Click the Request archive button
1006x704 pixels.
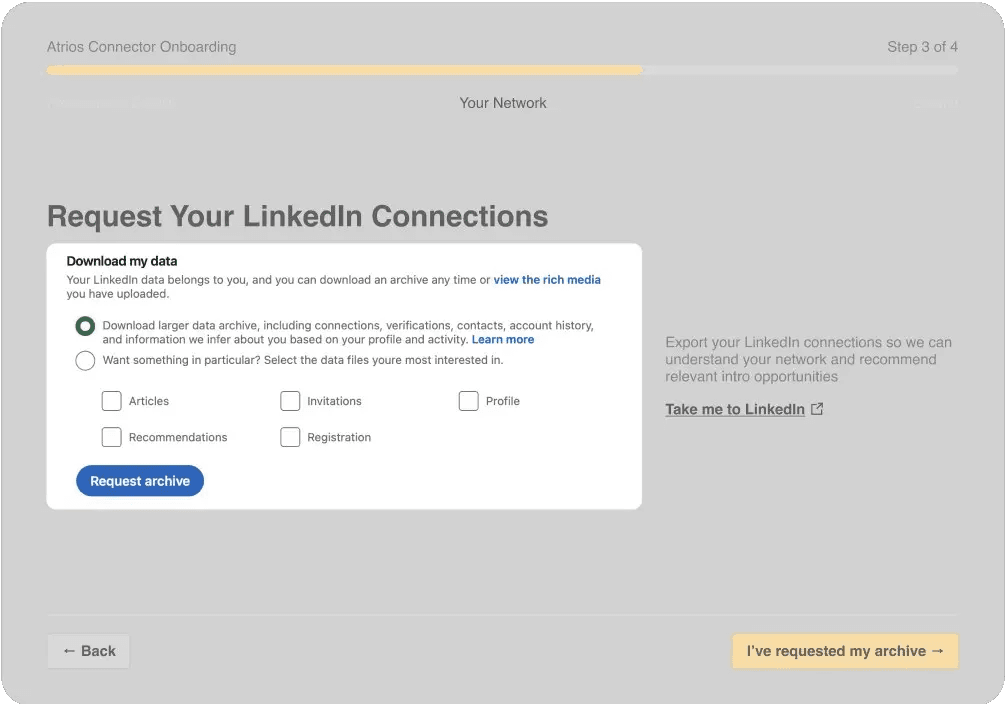140,481
